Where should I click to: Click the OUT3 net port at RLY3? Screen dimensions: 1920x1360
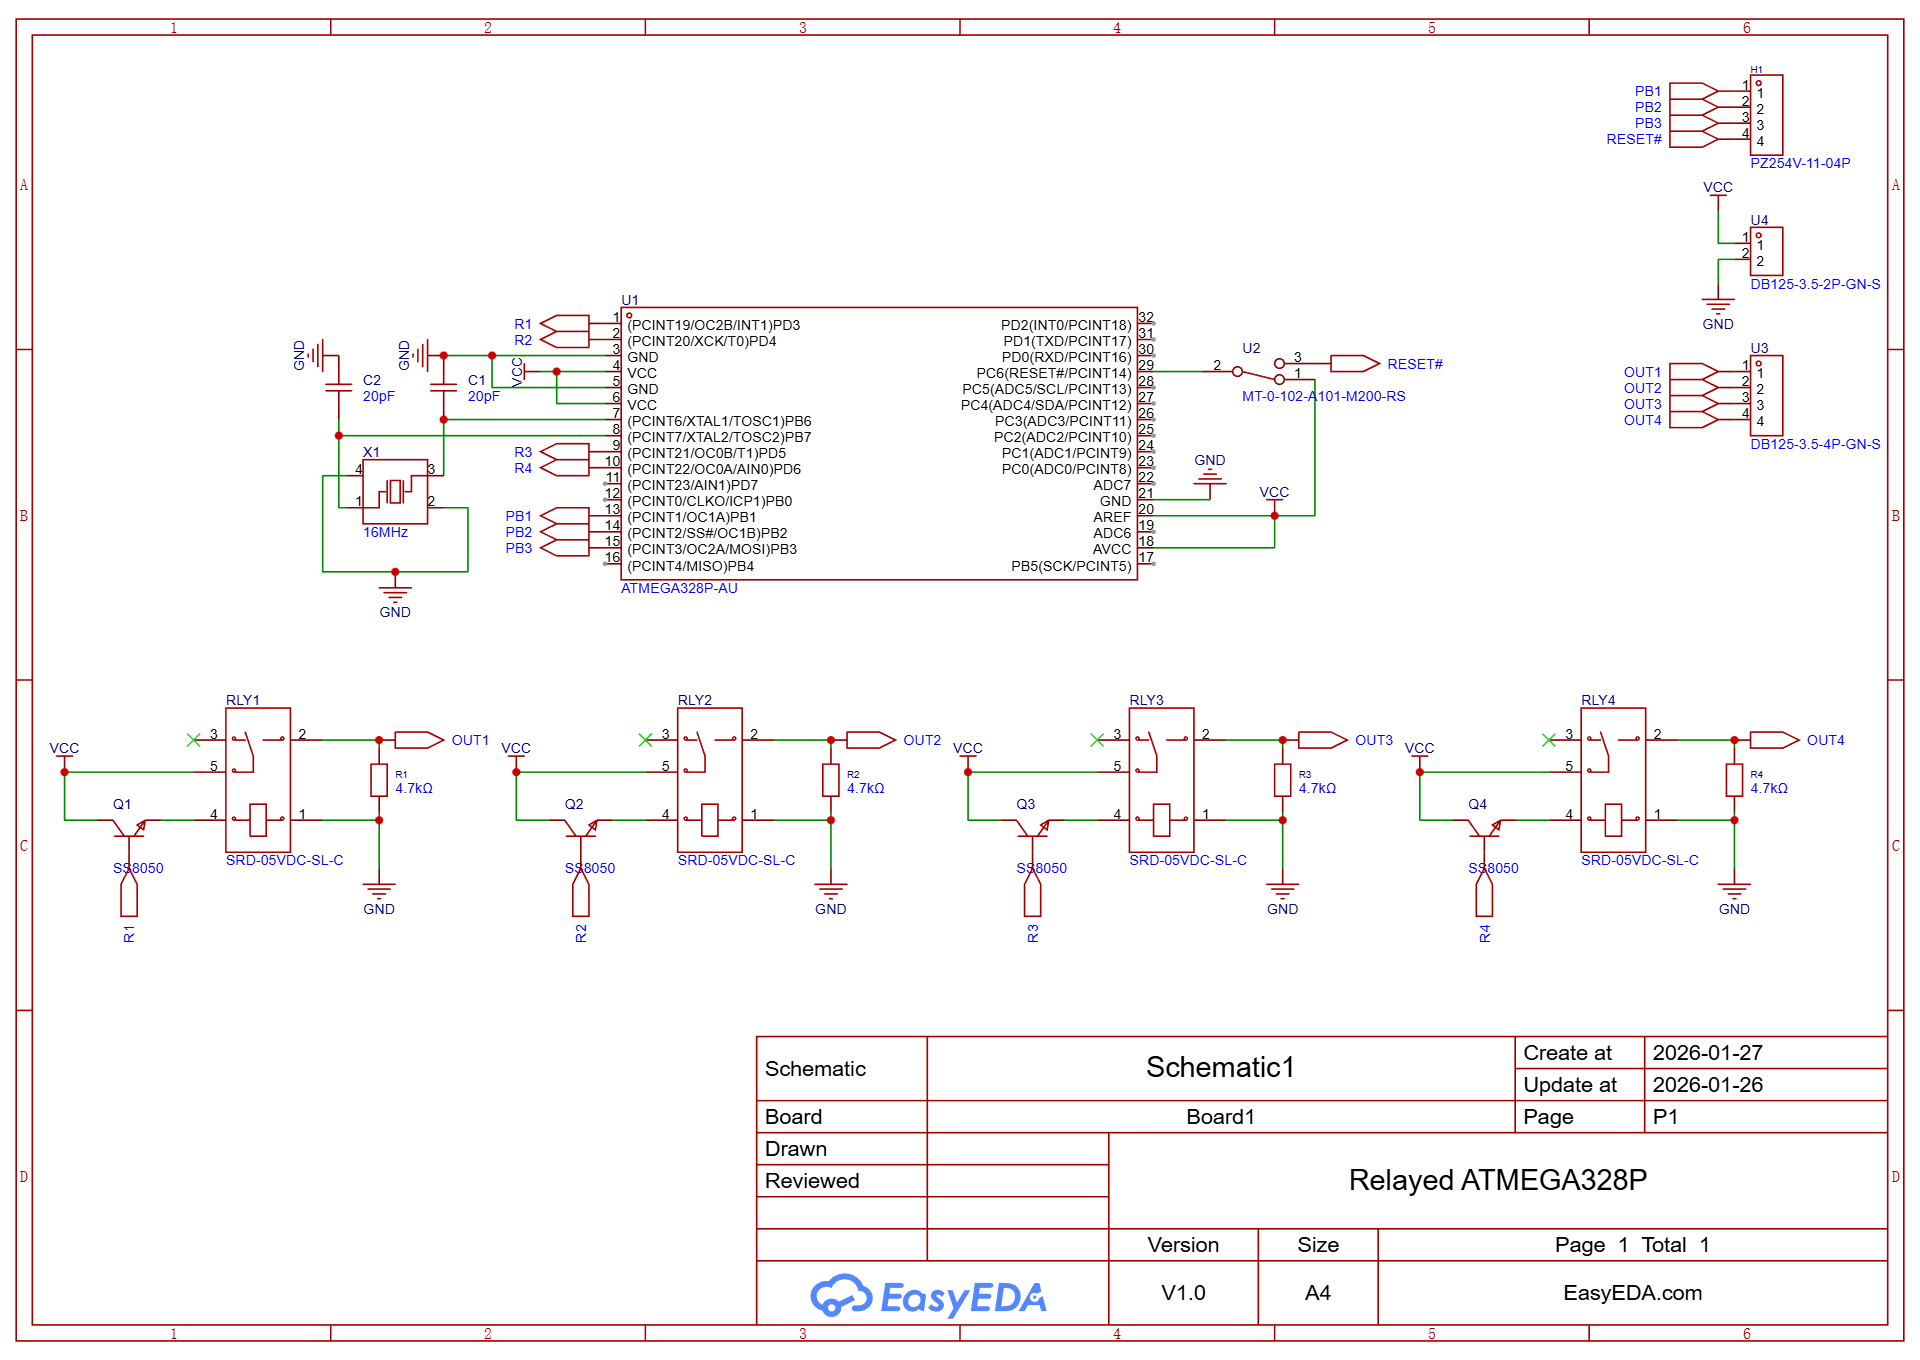pos(1323,740)
